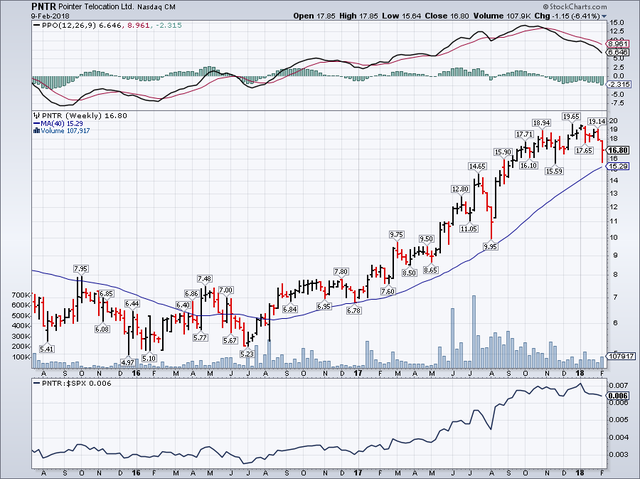Click the 9.95 low price label

490,246
